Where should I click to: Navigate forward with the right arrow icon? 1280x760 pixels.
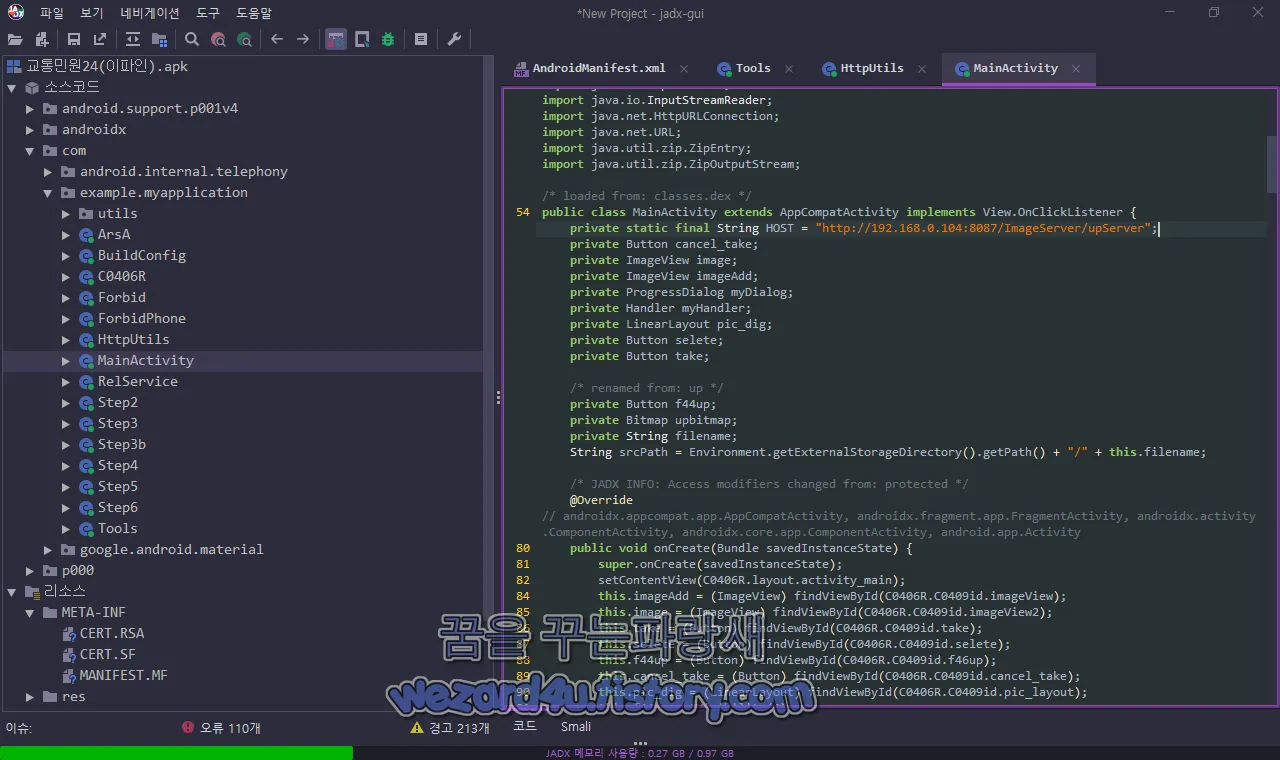(x=303, y=39)
